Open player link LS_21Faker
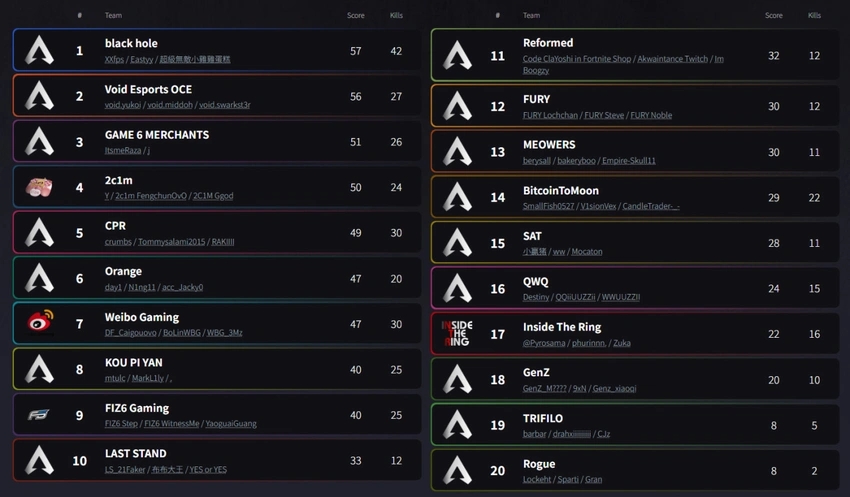Screen dimensions: 850x497 (125, 469)
